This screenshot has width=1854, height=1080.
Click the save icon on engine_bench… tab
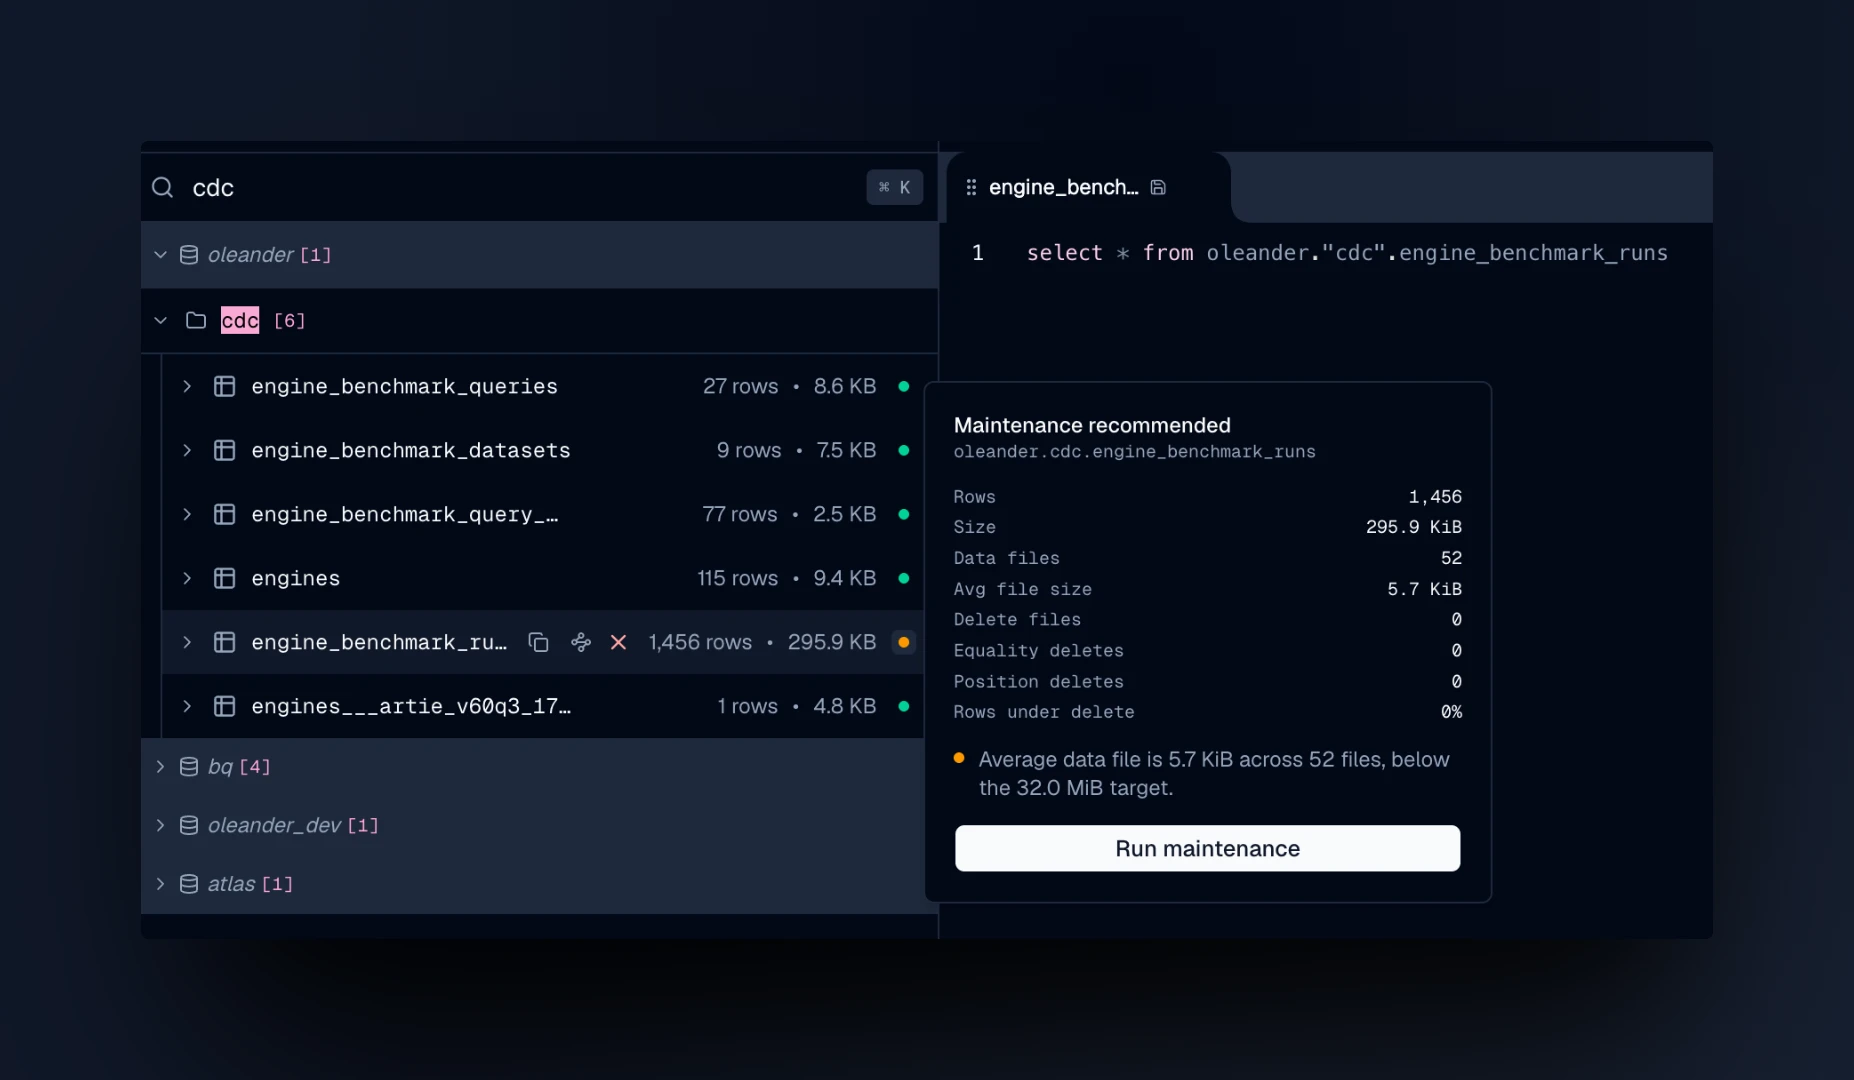[x=1158, y=187]
